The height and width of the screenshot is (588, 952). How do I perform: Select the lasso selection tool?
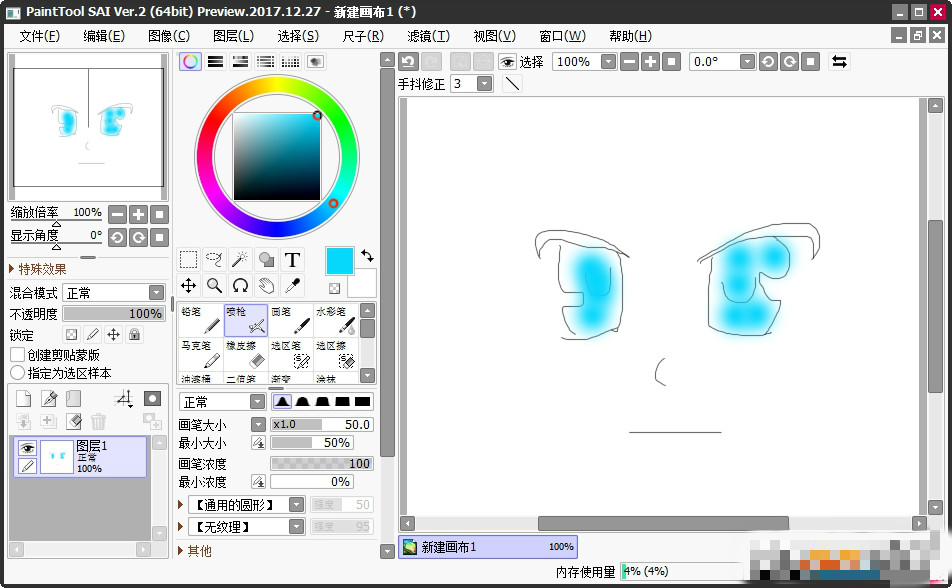coord(214,260)
